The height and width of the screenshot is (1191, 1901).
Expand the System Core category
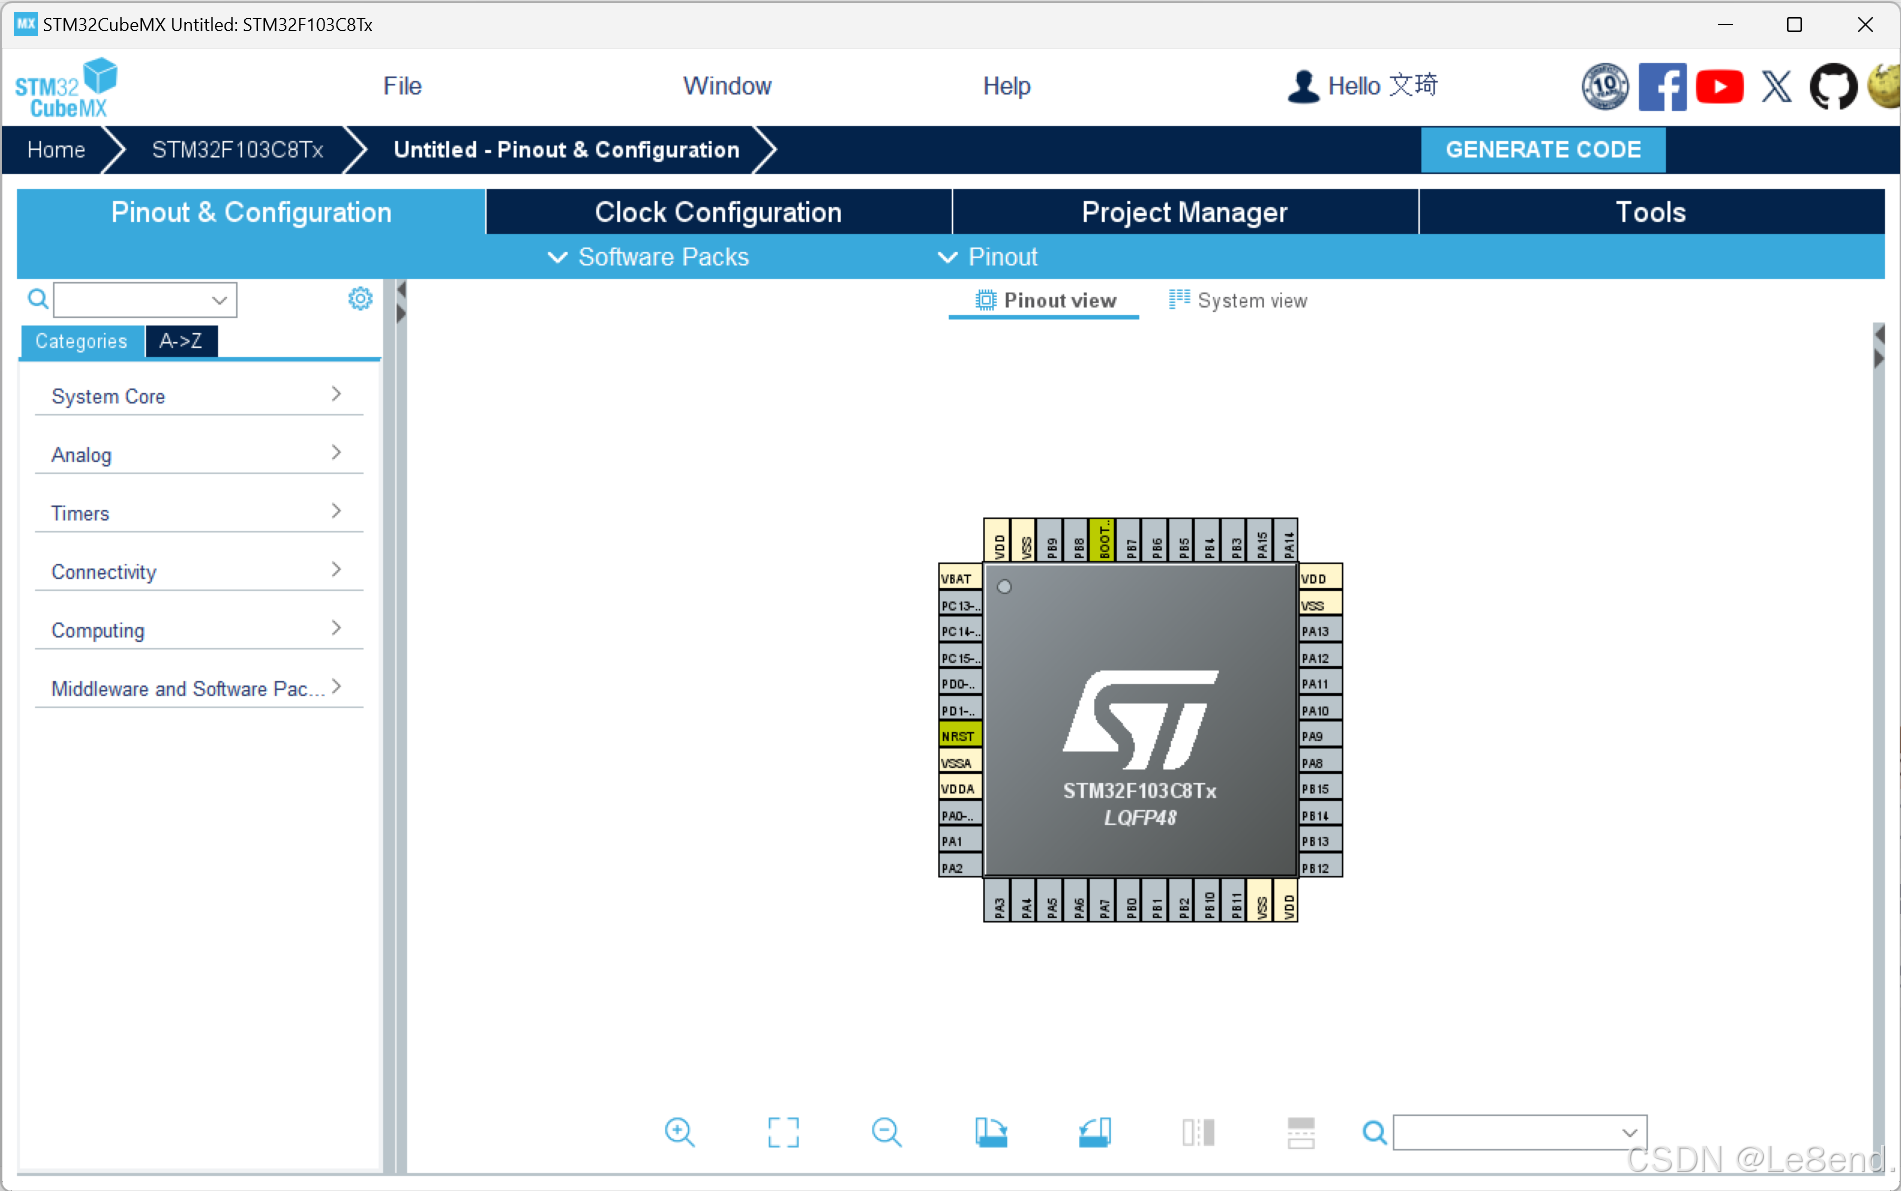[198, 396]
